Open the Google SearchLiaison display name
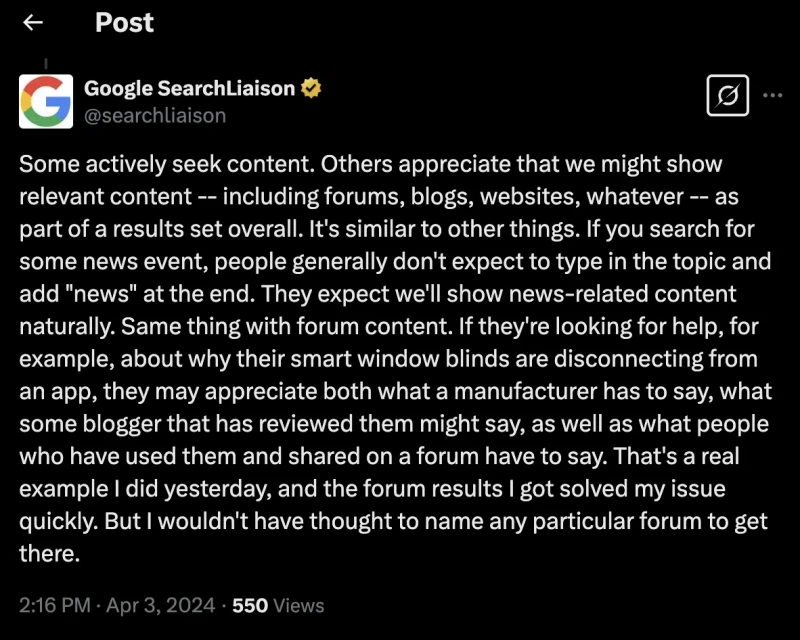Viewport: 800px width, 640px height. 189,88
